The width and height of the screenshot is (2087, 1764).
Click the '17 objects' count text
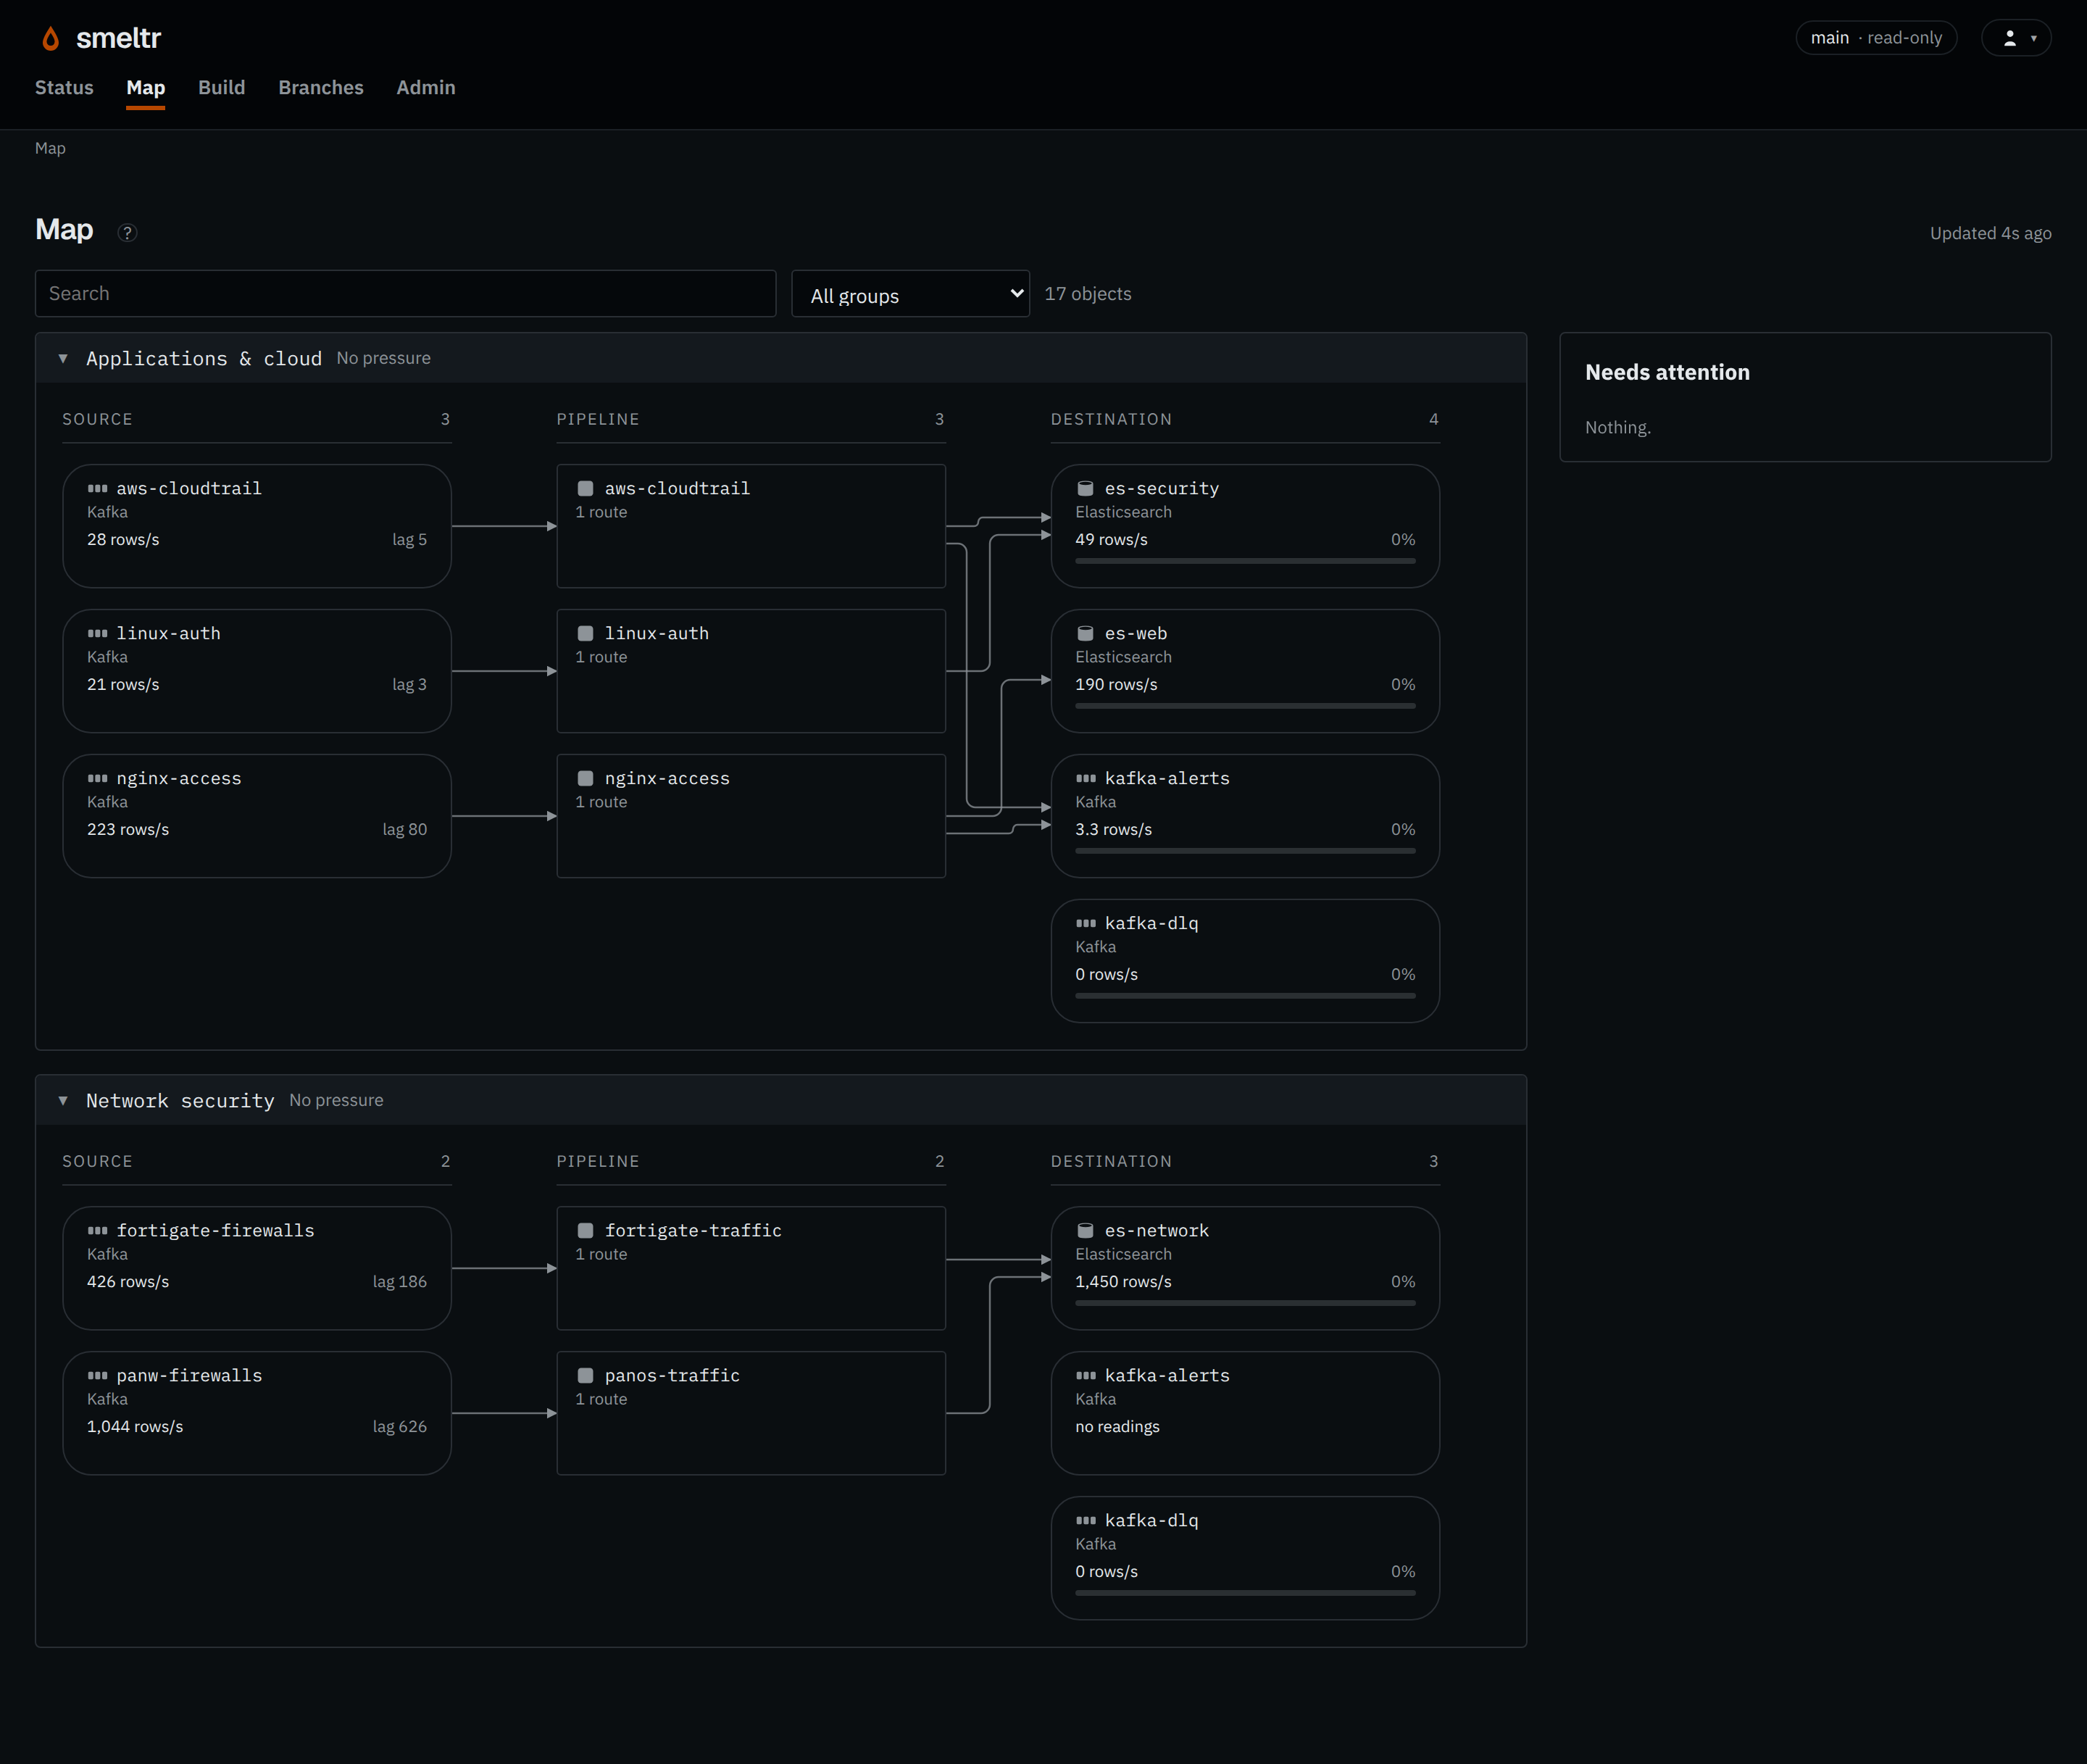[1088, 294]
